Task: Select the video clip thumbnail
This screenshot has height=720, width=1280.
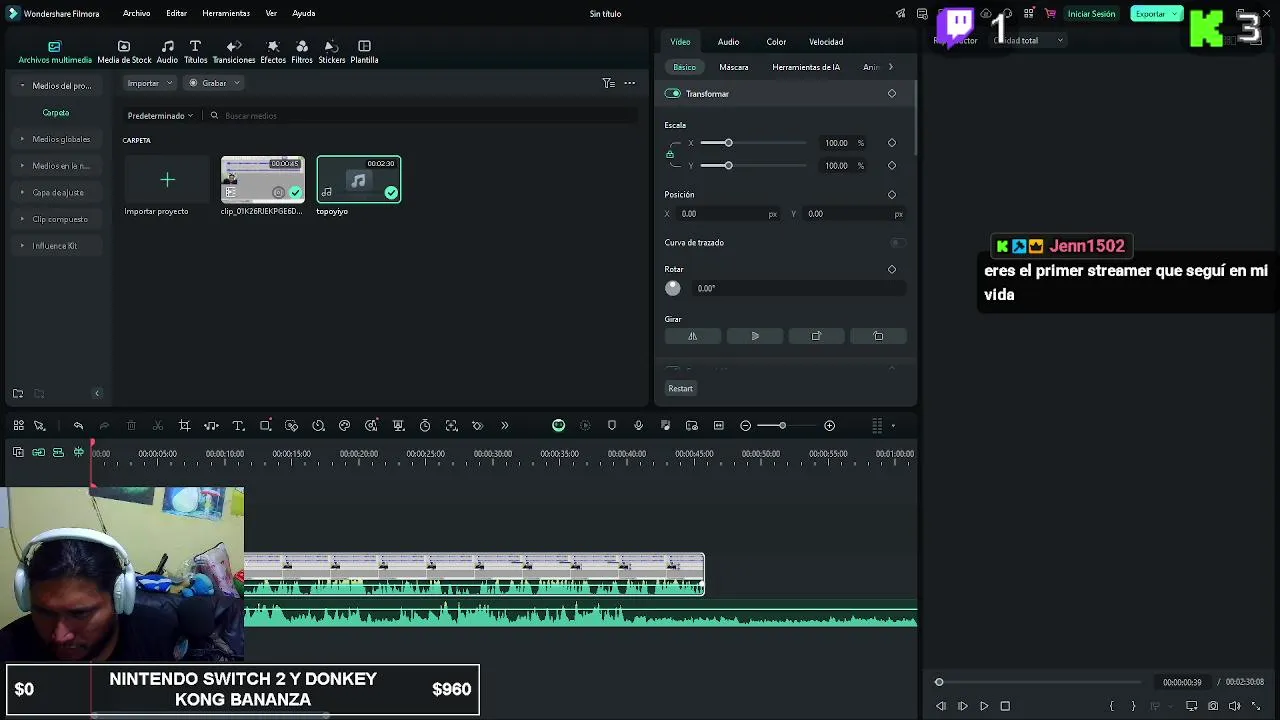Action: pos(262,180)
